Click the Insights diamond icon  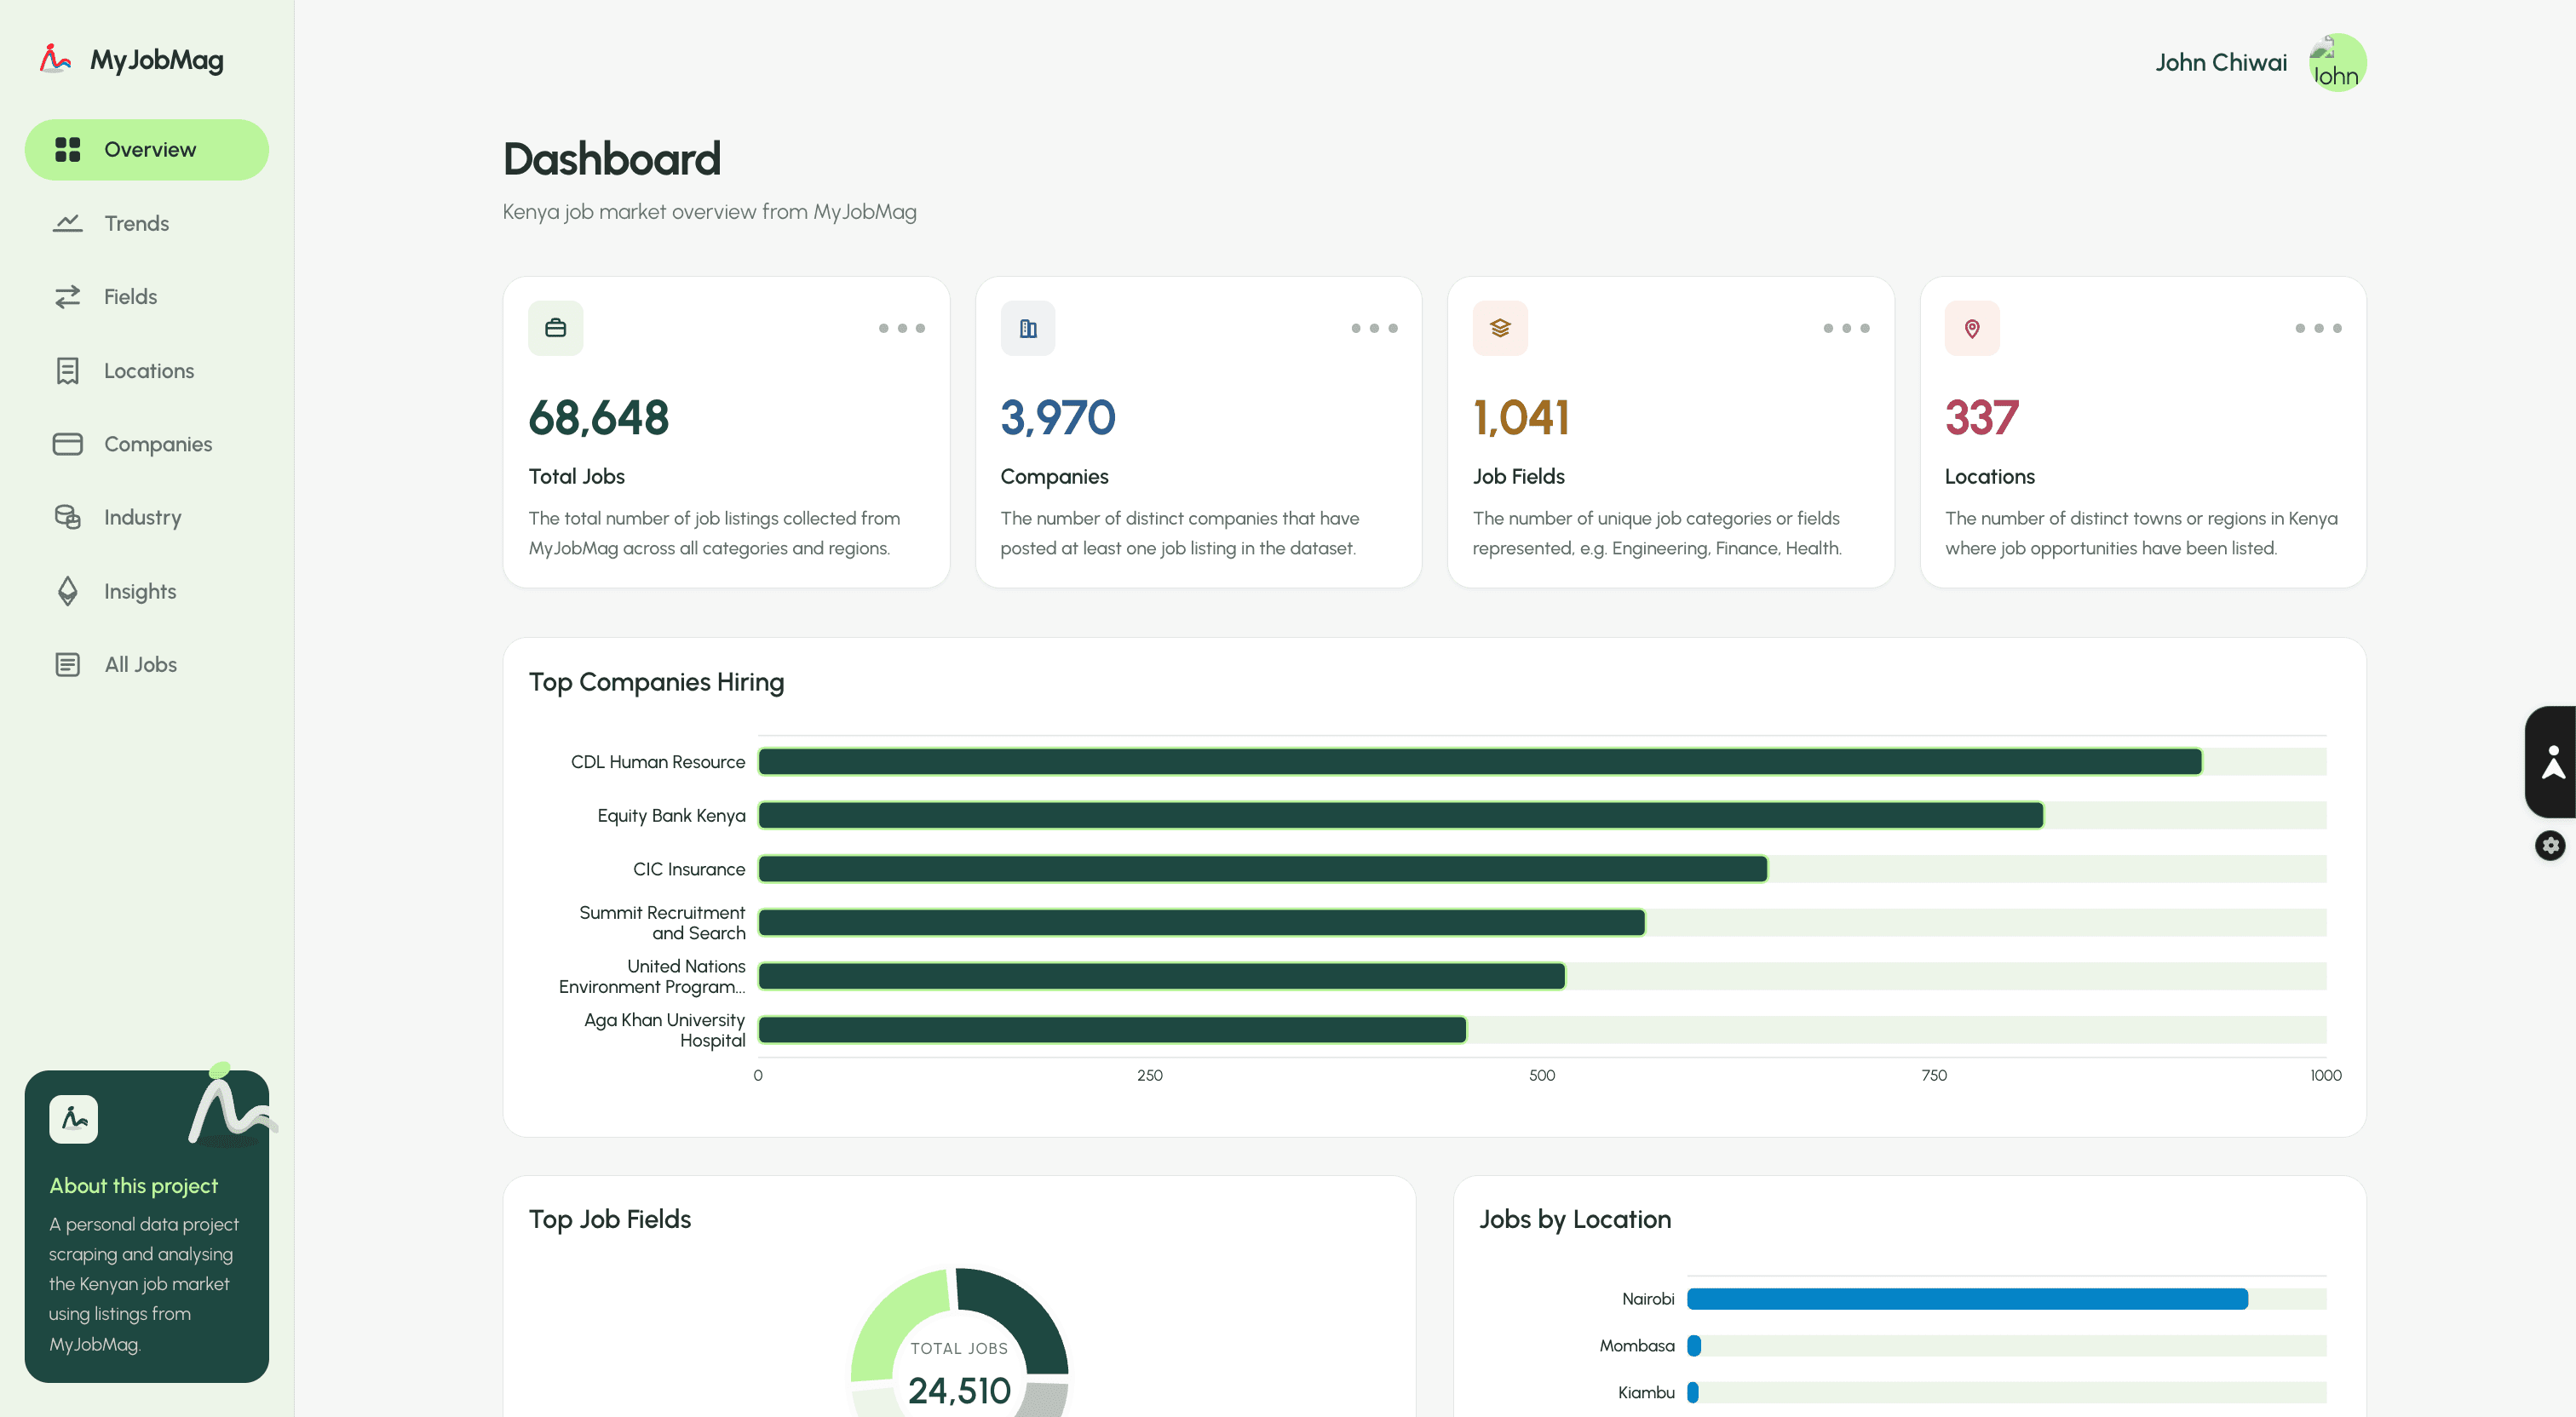pos(67,591)
